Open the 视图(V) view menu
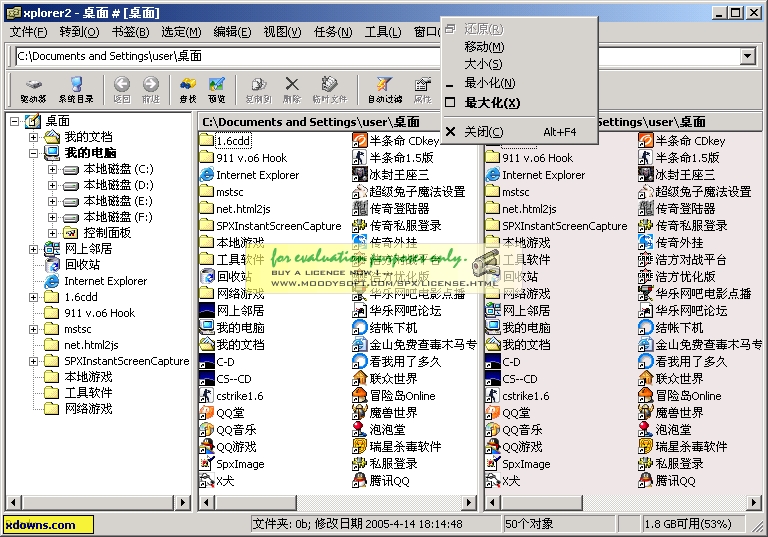 click(282, 32)
